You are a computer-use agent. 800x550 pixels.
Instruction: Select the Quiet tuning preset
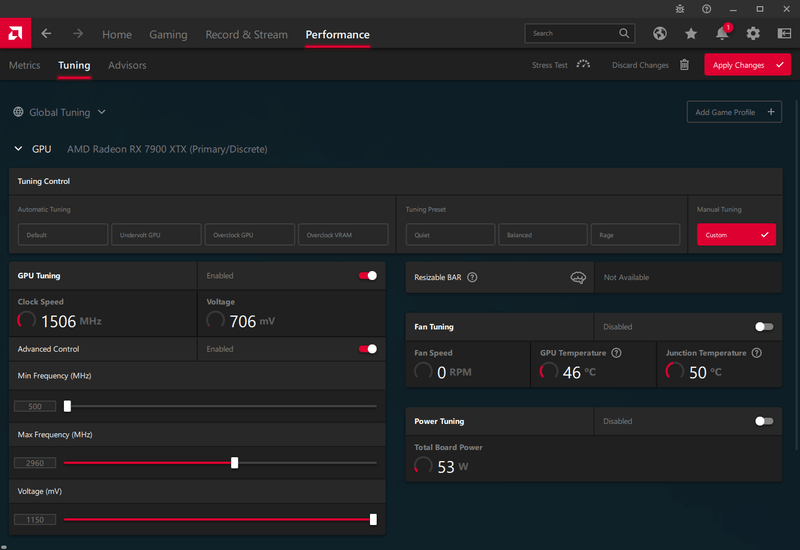point(451,235)
